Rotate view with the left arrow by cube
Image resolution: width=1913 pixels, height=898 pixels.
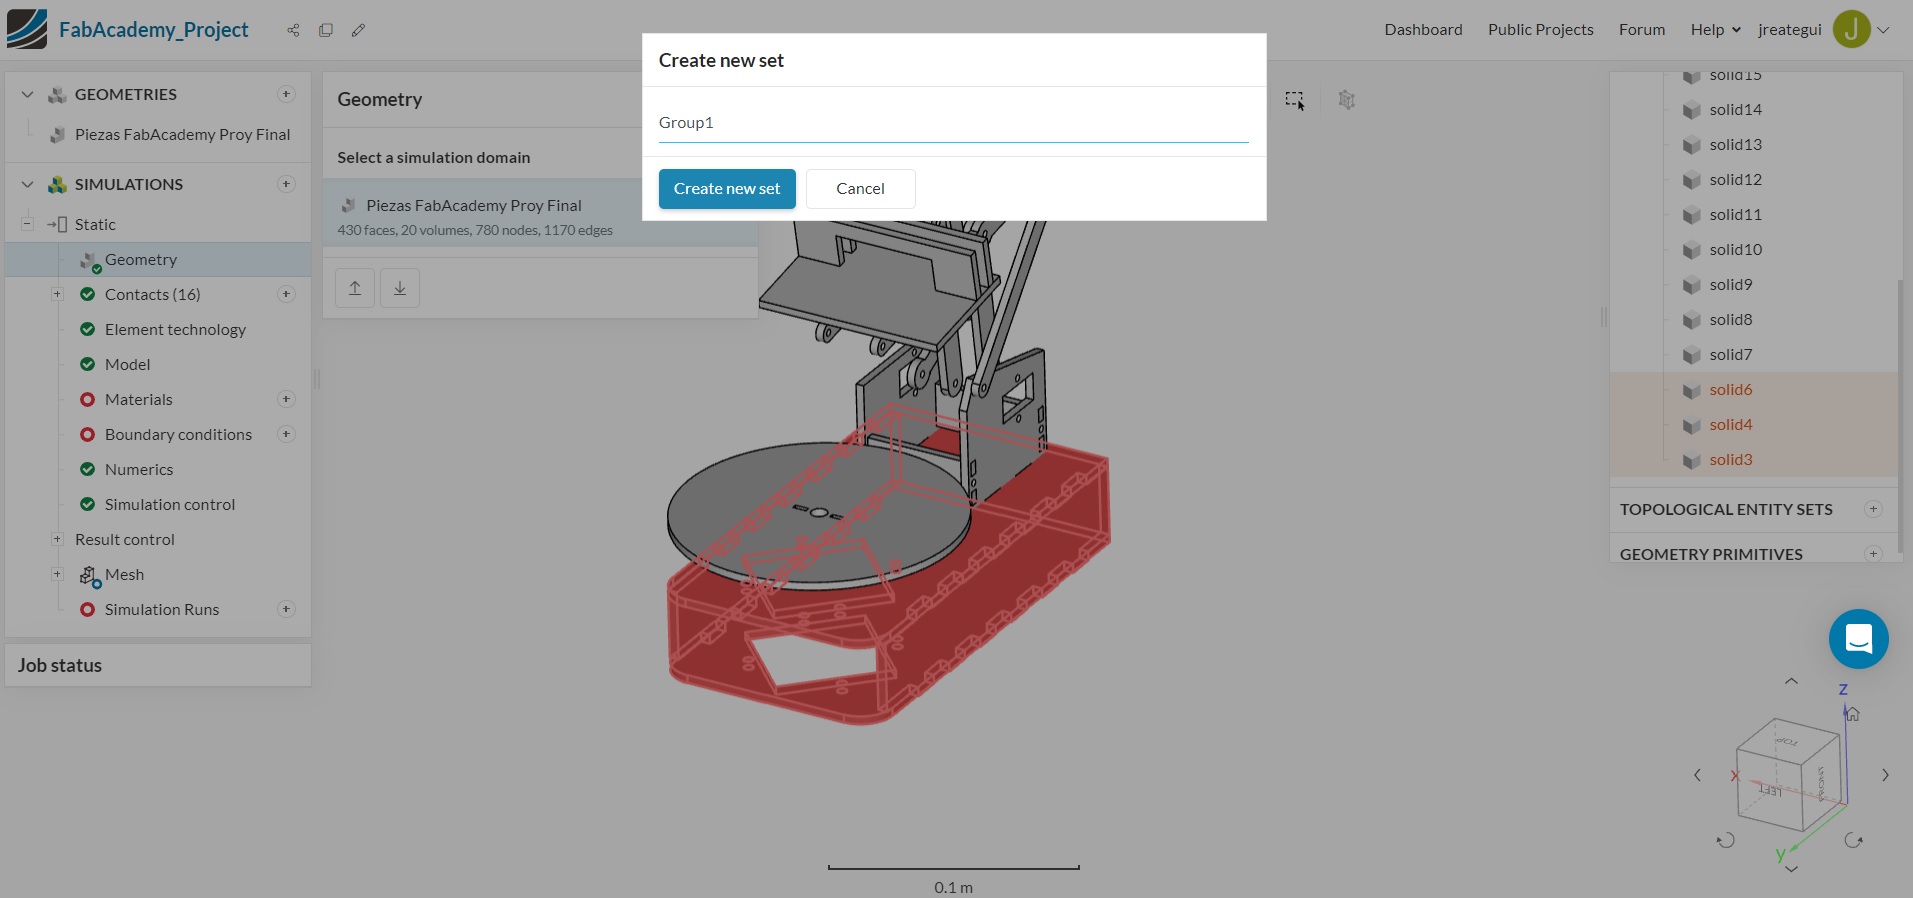pos(1697,775)
